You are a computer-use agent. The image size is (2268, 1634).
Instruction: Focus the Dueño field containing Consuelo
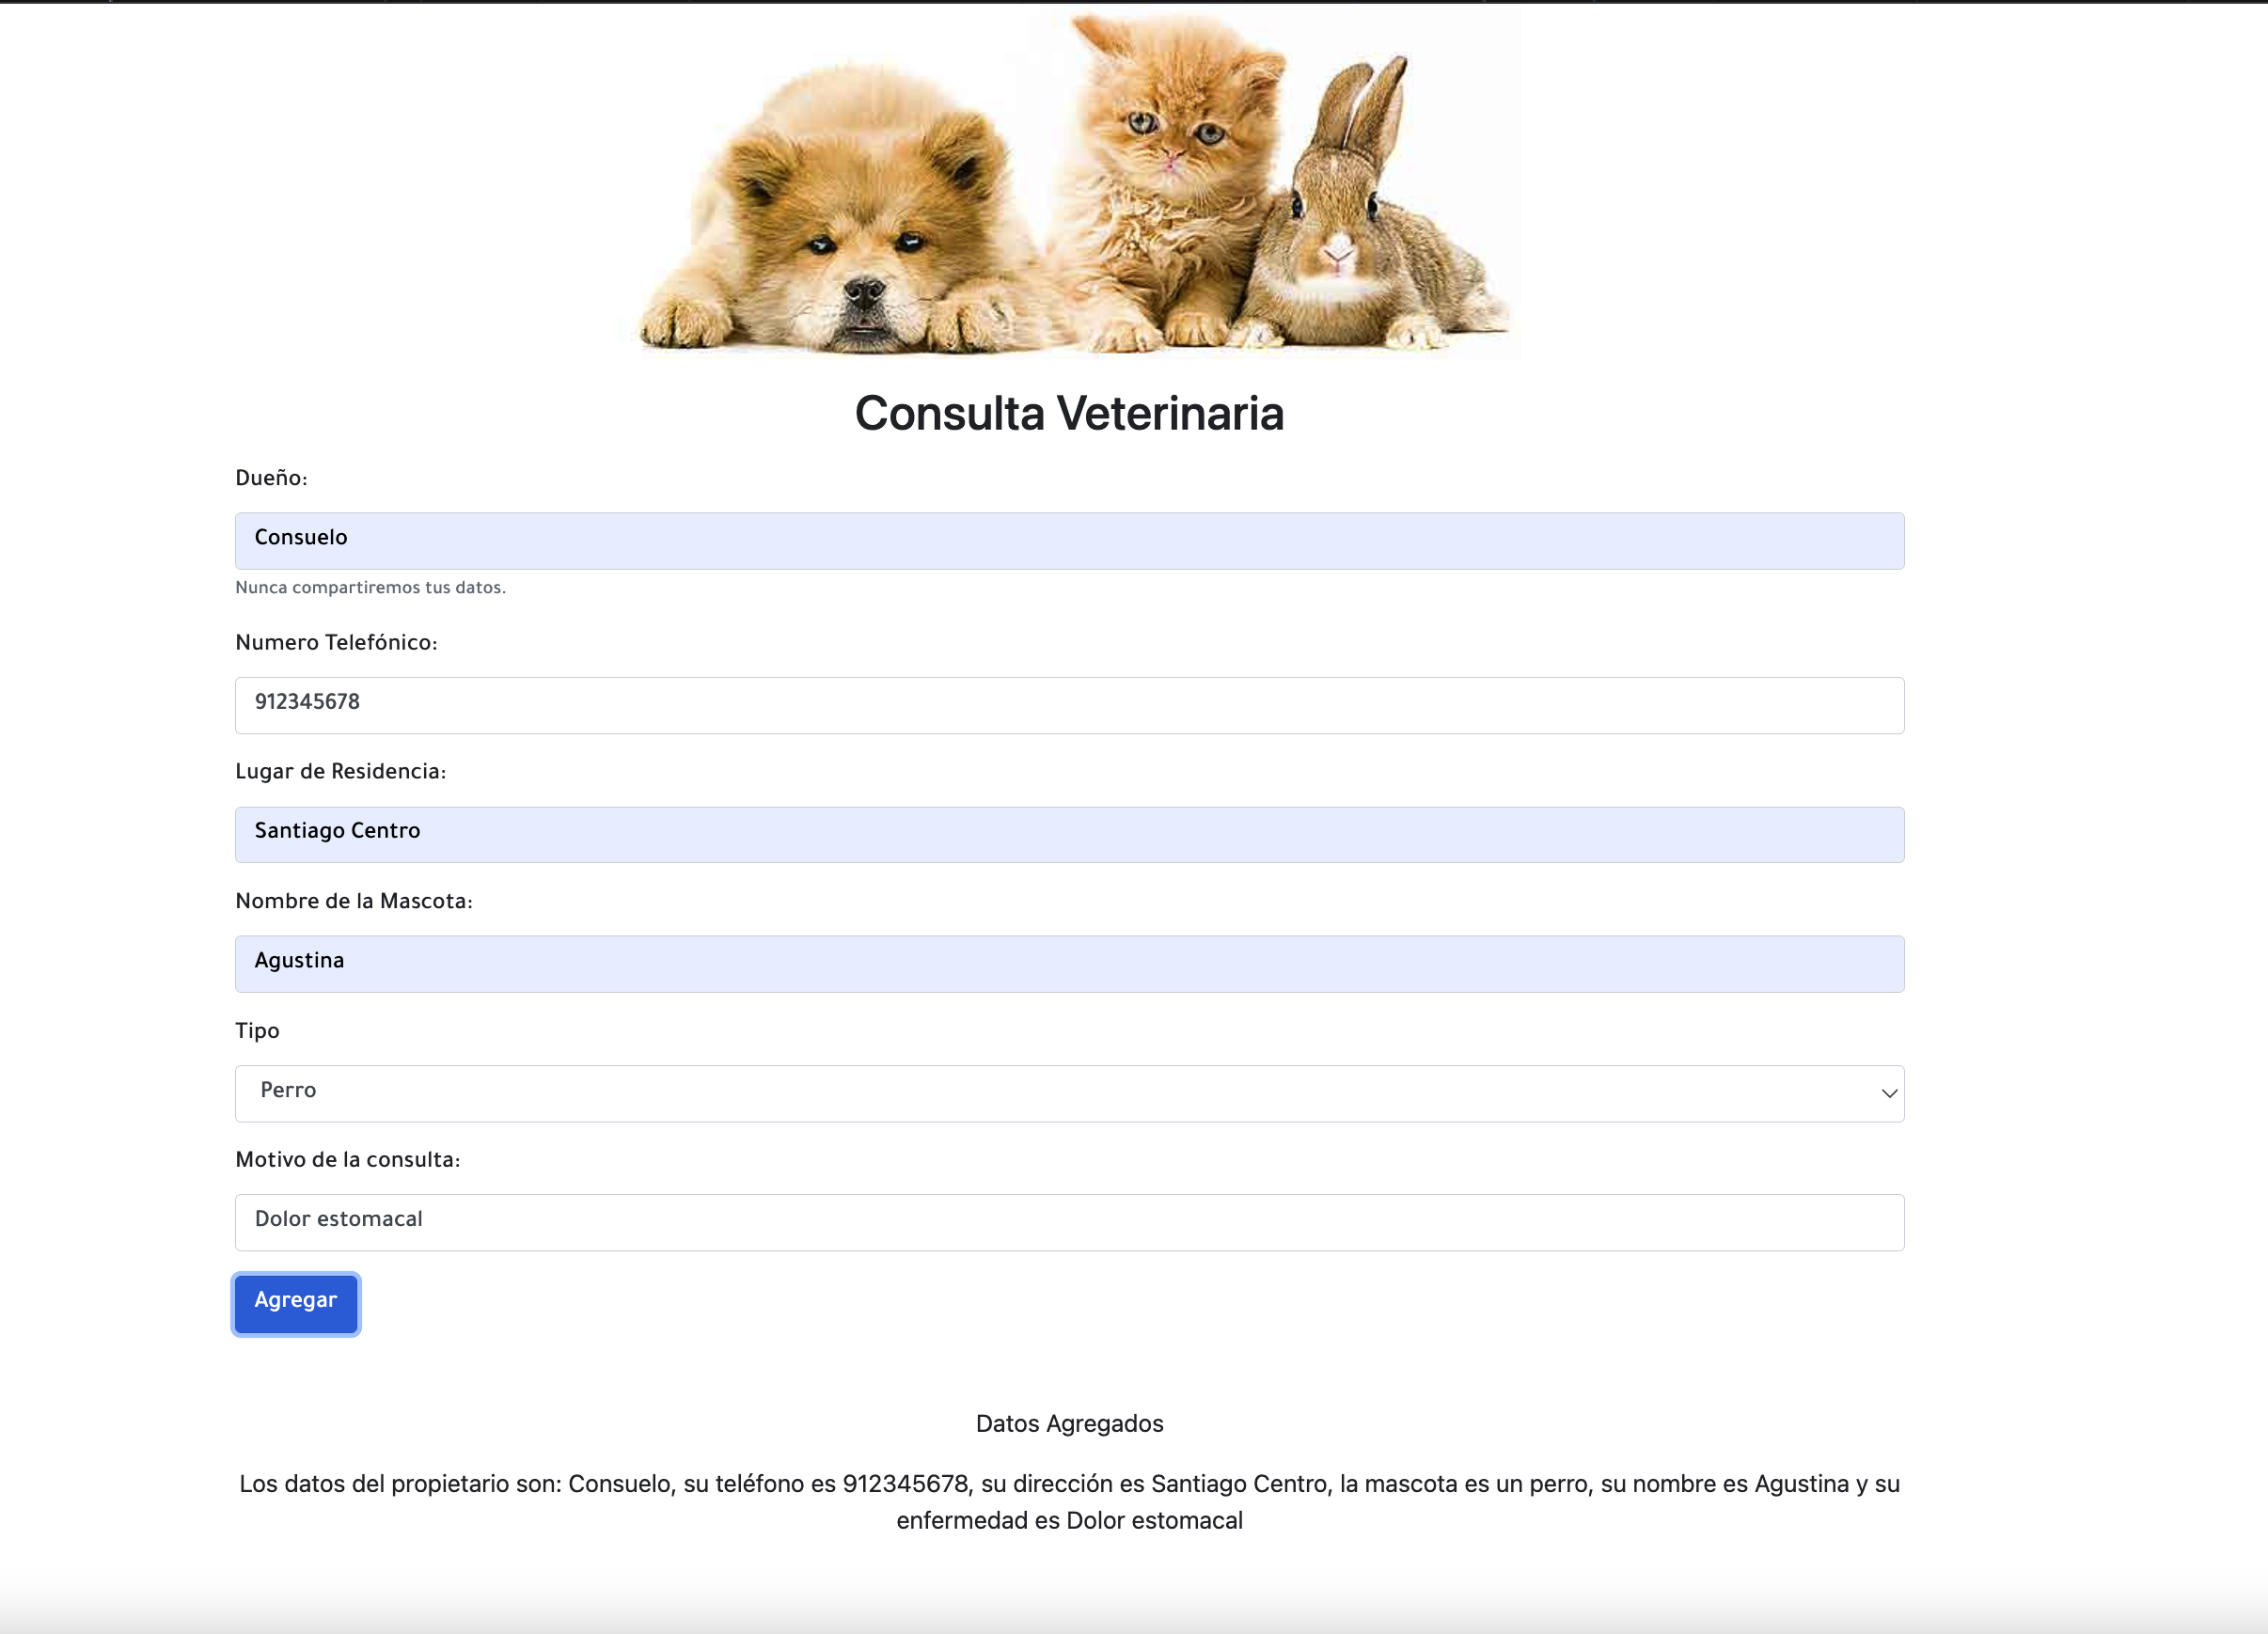[1068, 540]
